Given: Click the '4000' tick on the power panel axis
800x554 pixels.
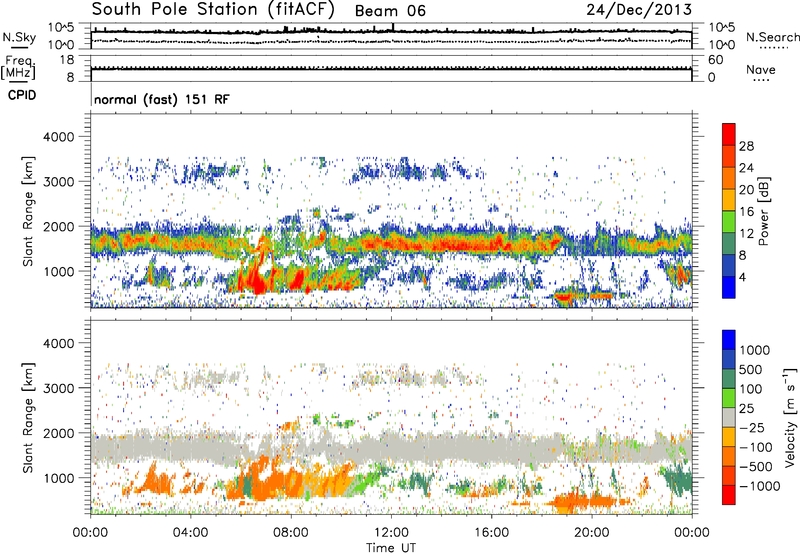Looking at the screenshot, I should [x=58, y=137].
